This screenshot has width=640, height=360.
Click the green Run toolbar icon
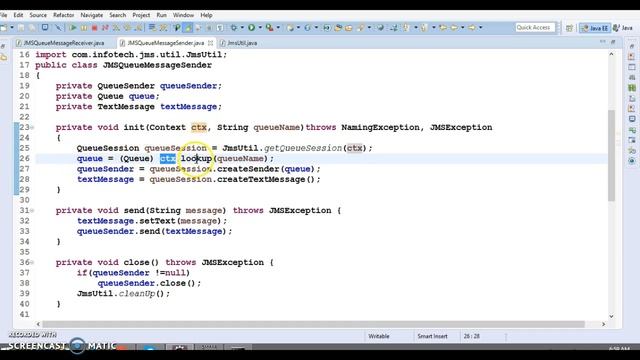pyautogui.click(x=251, y=28)
